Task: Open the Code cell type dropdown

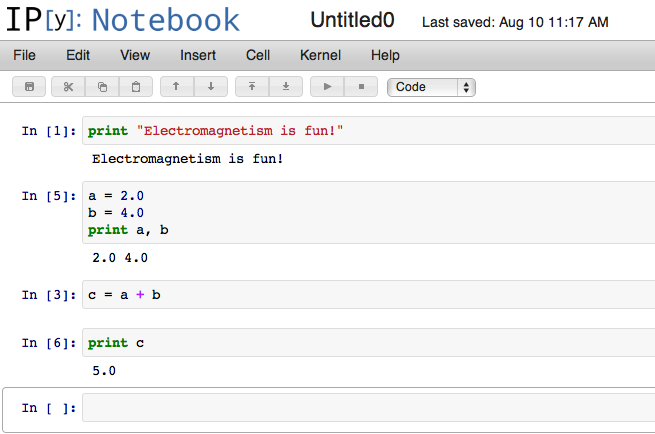Action: (x=431, y=87)
